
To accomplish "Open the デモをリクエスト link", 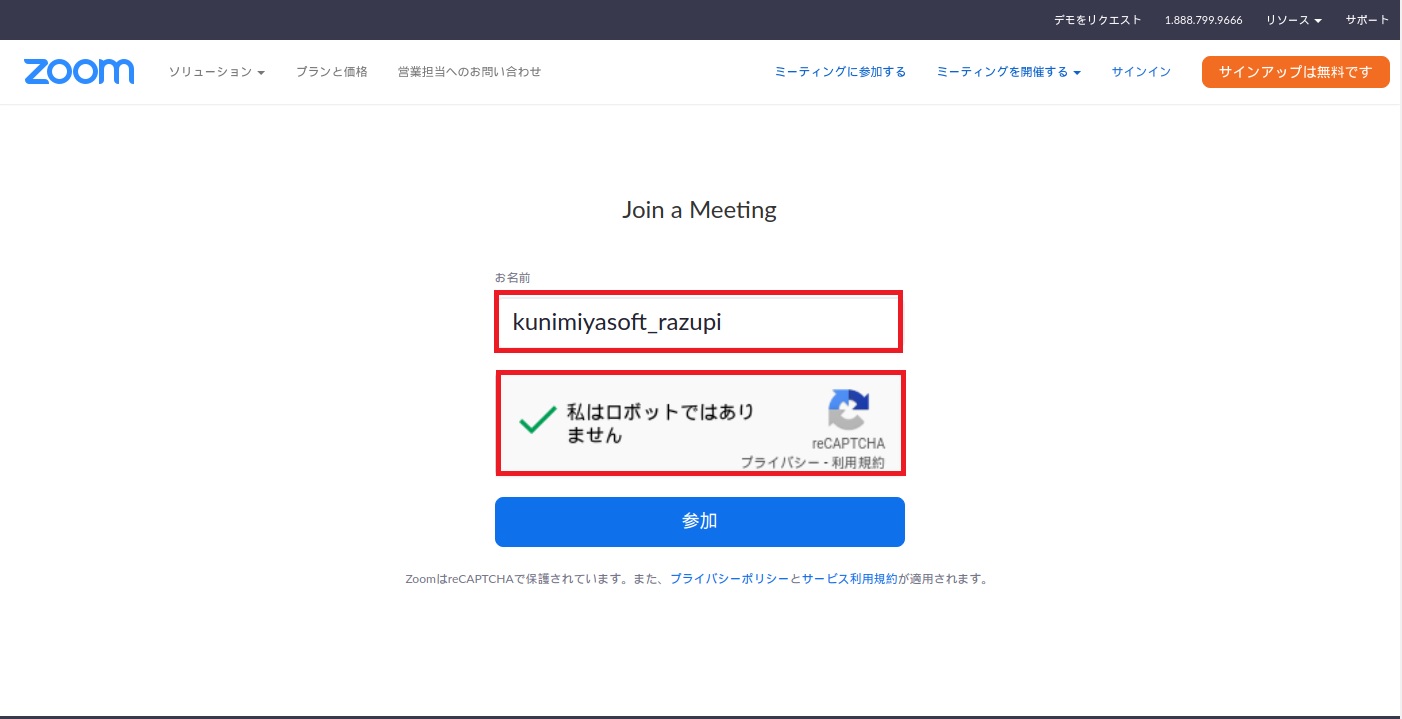I will [x=1096, y=19].
